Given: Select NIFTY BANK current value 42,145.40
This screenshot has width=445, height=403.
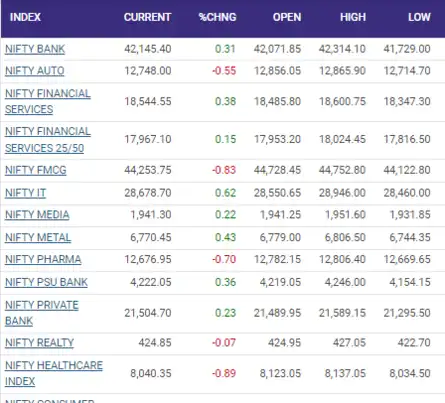Looking at the screenshot, I should (148, 49).
